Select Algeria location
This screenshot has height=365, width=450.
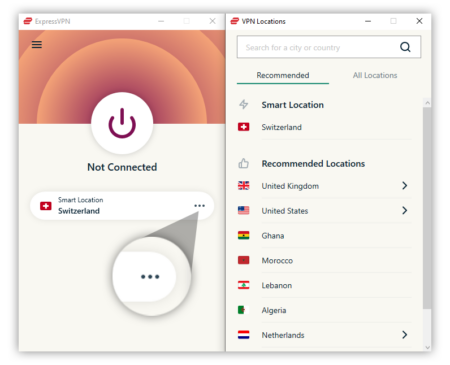[325, 310]
